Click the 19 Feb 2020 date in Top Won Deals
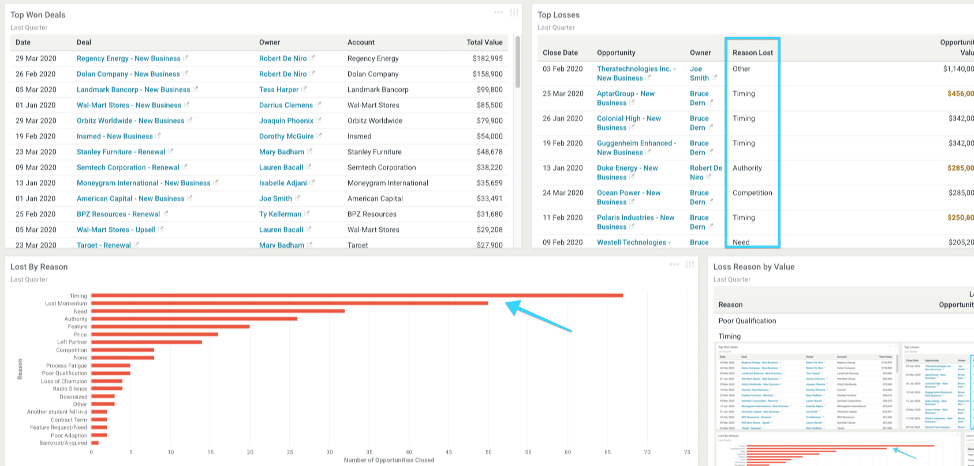The height and width of the screenshot is (466, 974). [x=35, y=136]
